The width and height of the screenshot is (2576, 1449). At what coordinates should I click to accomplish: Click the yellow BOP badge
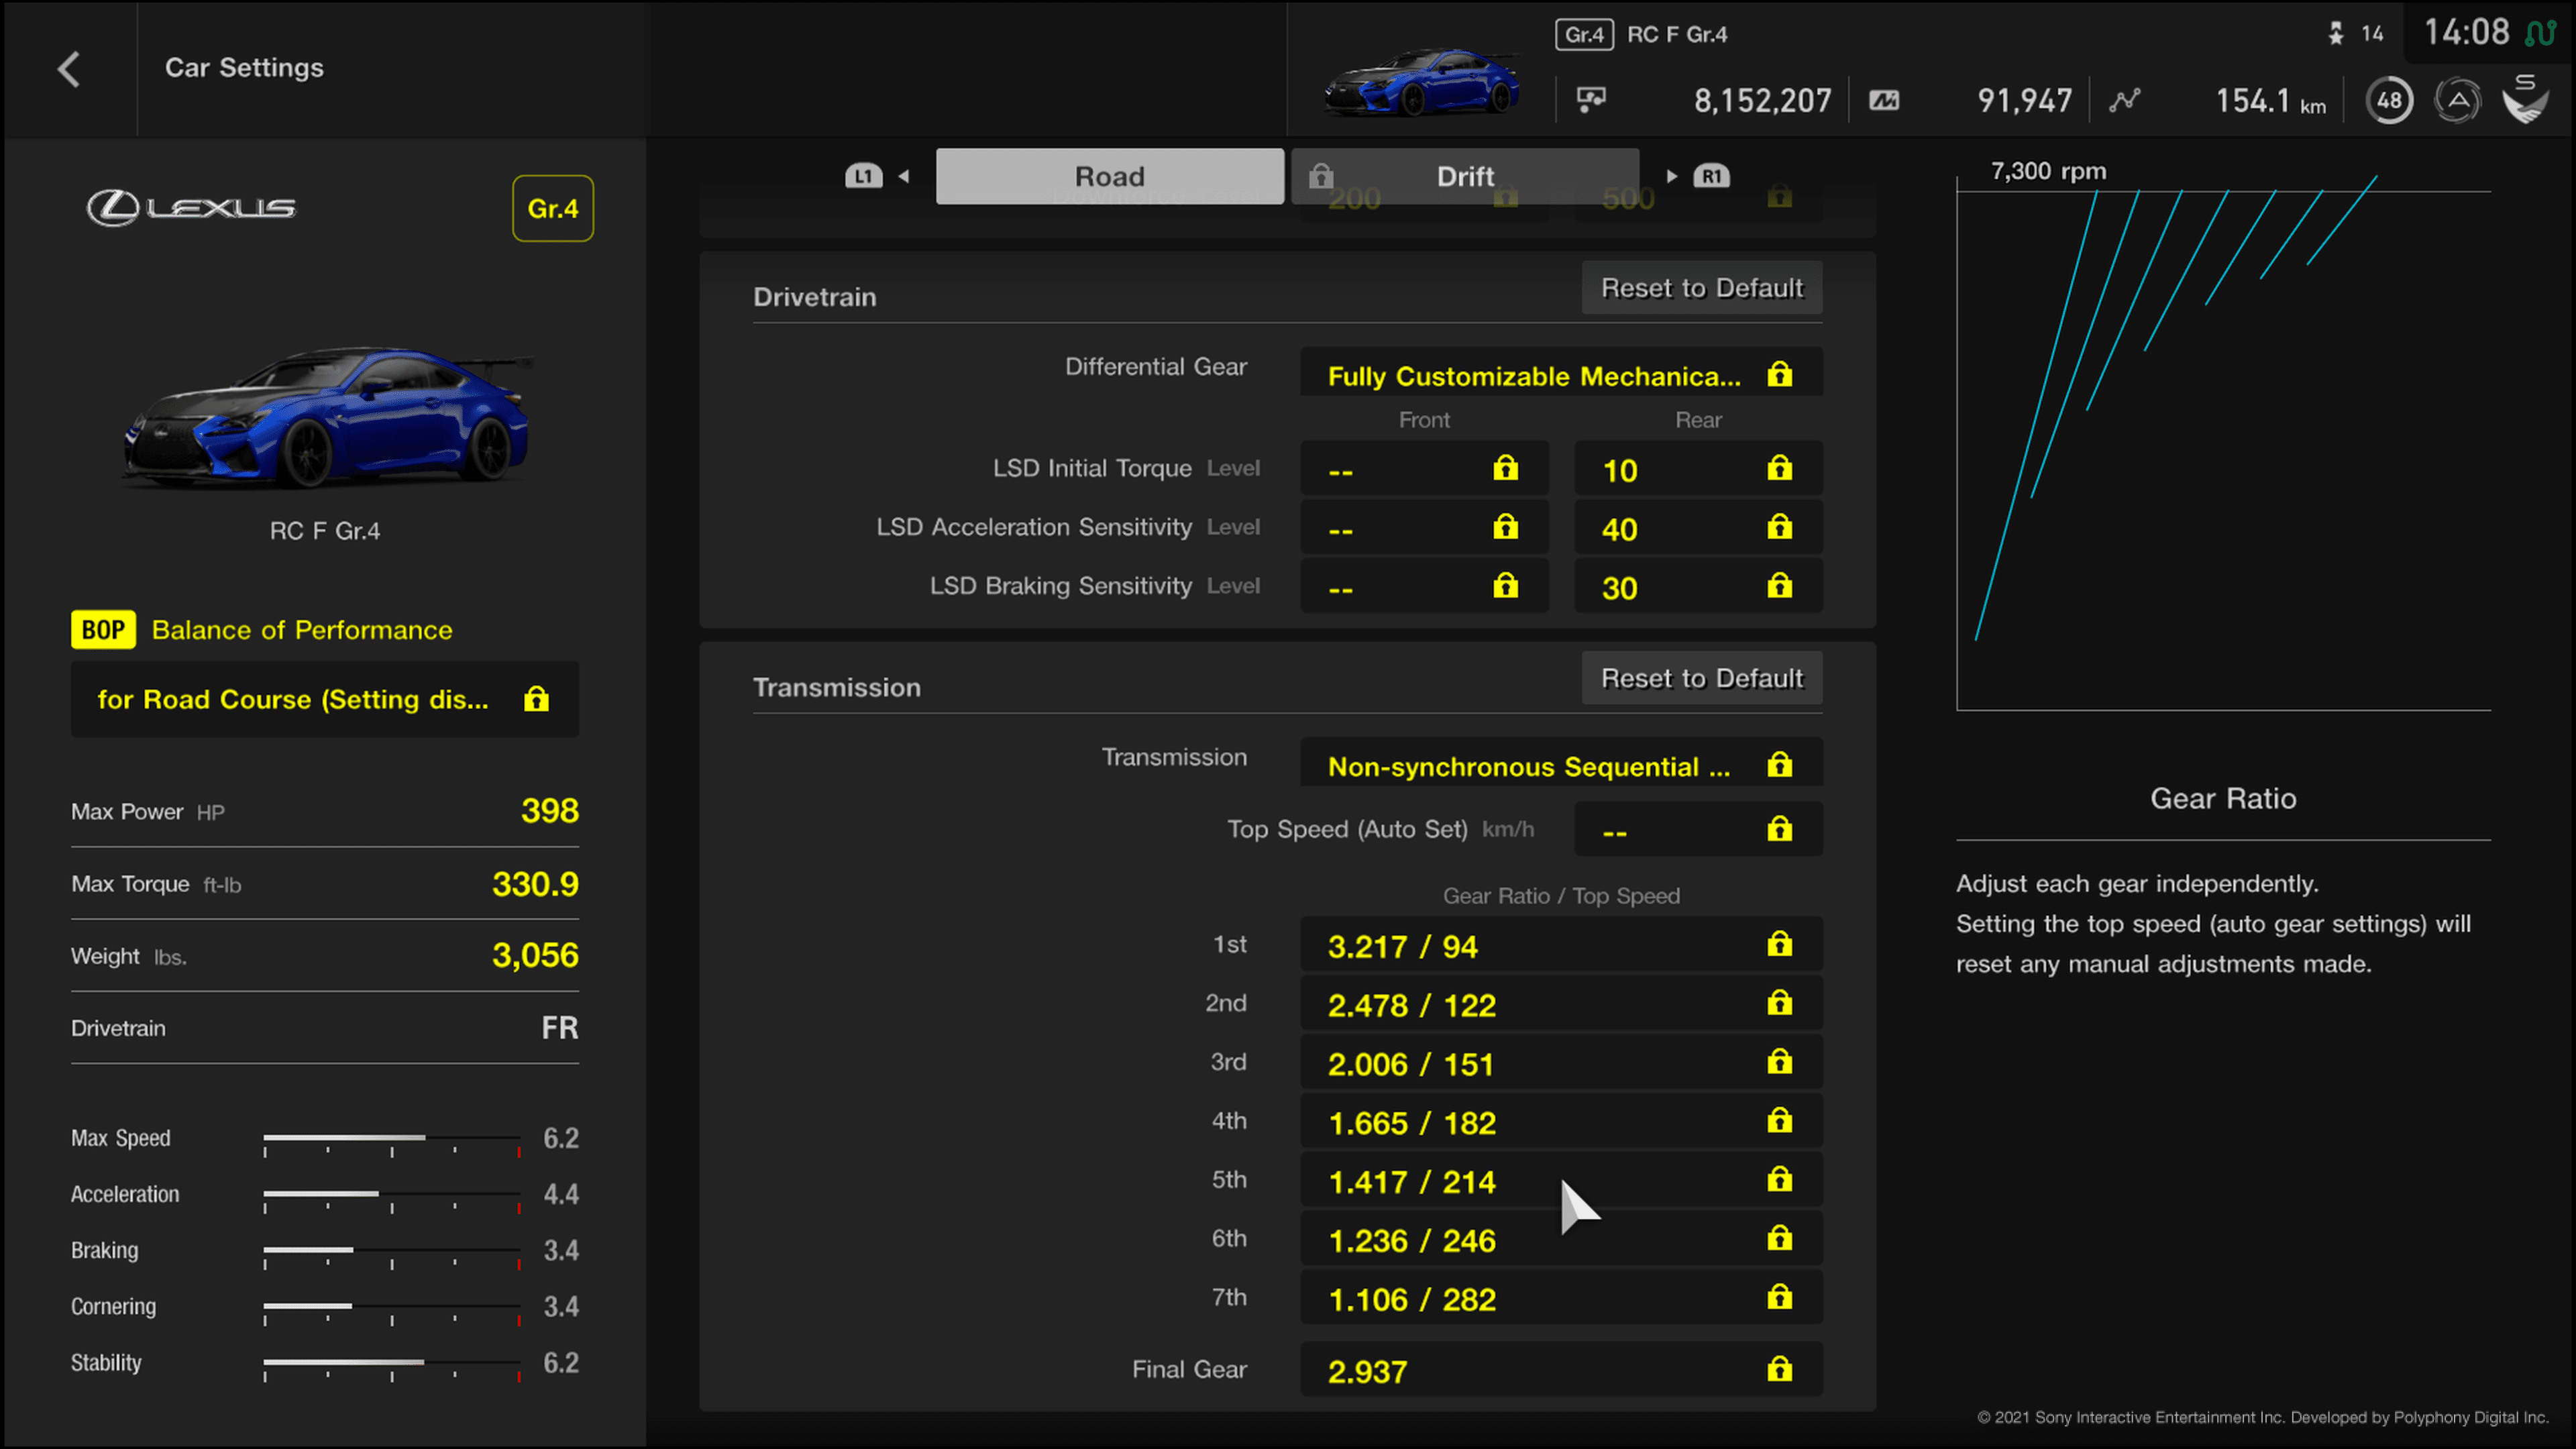coord(103,630)
